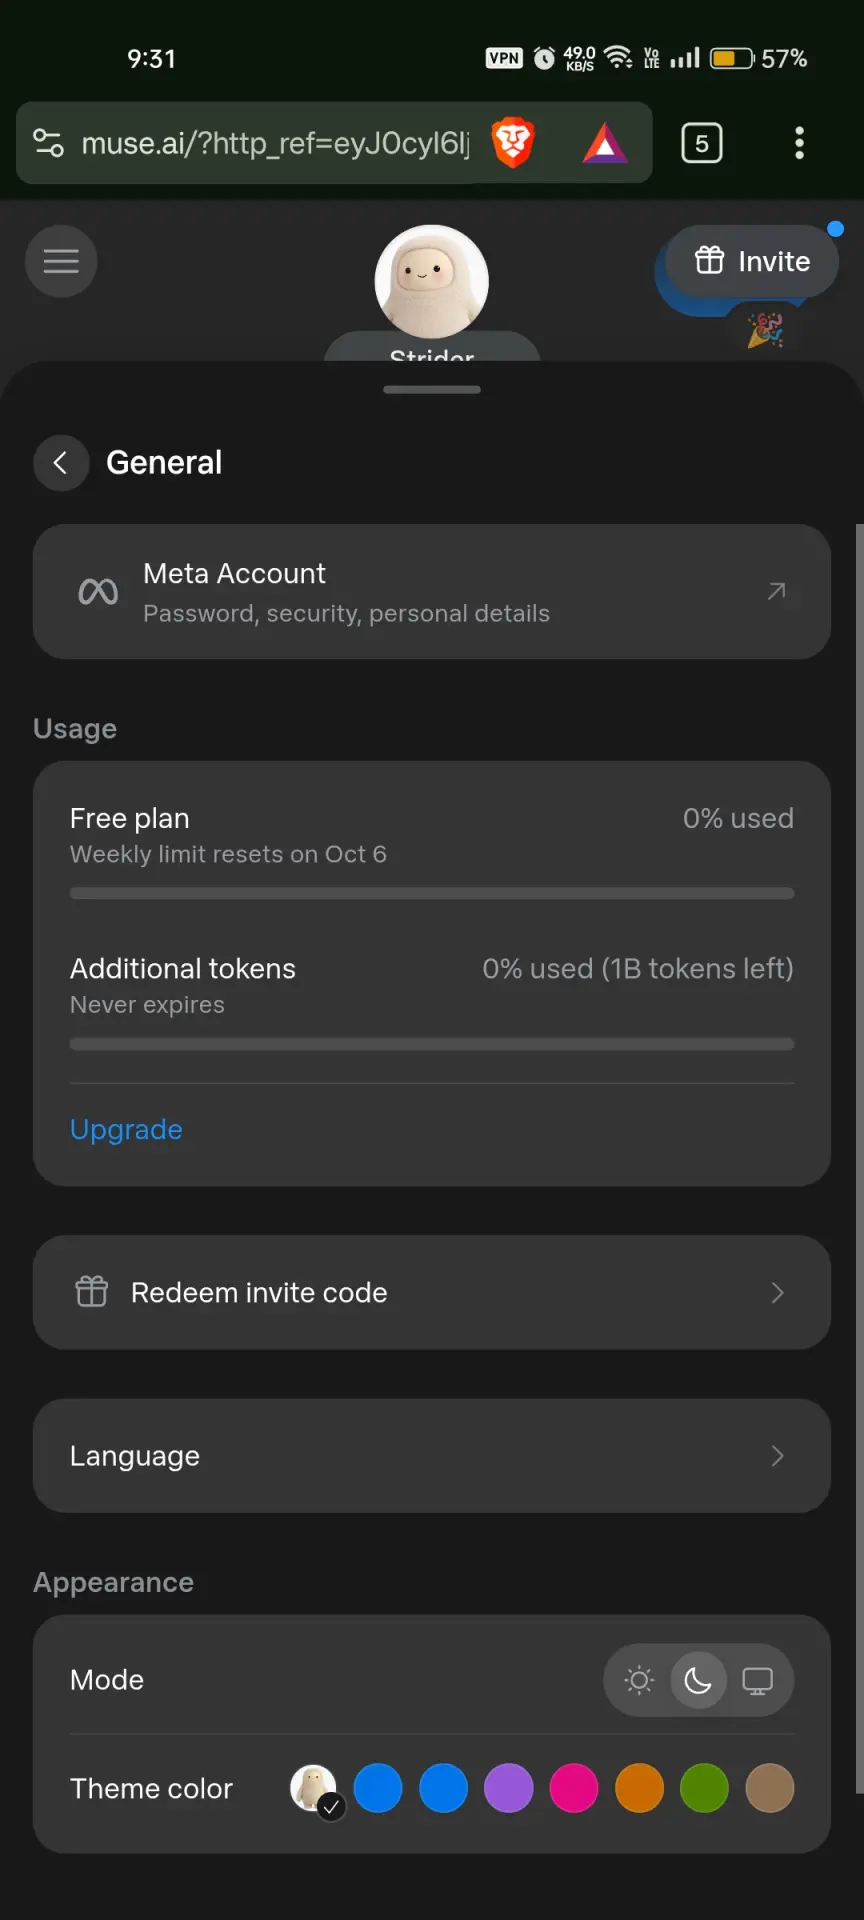864x1920 pixels.
Task: Expand the Language setting
Action: [x=432, y=1456]
